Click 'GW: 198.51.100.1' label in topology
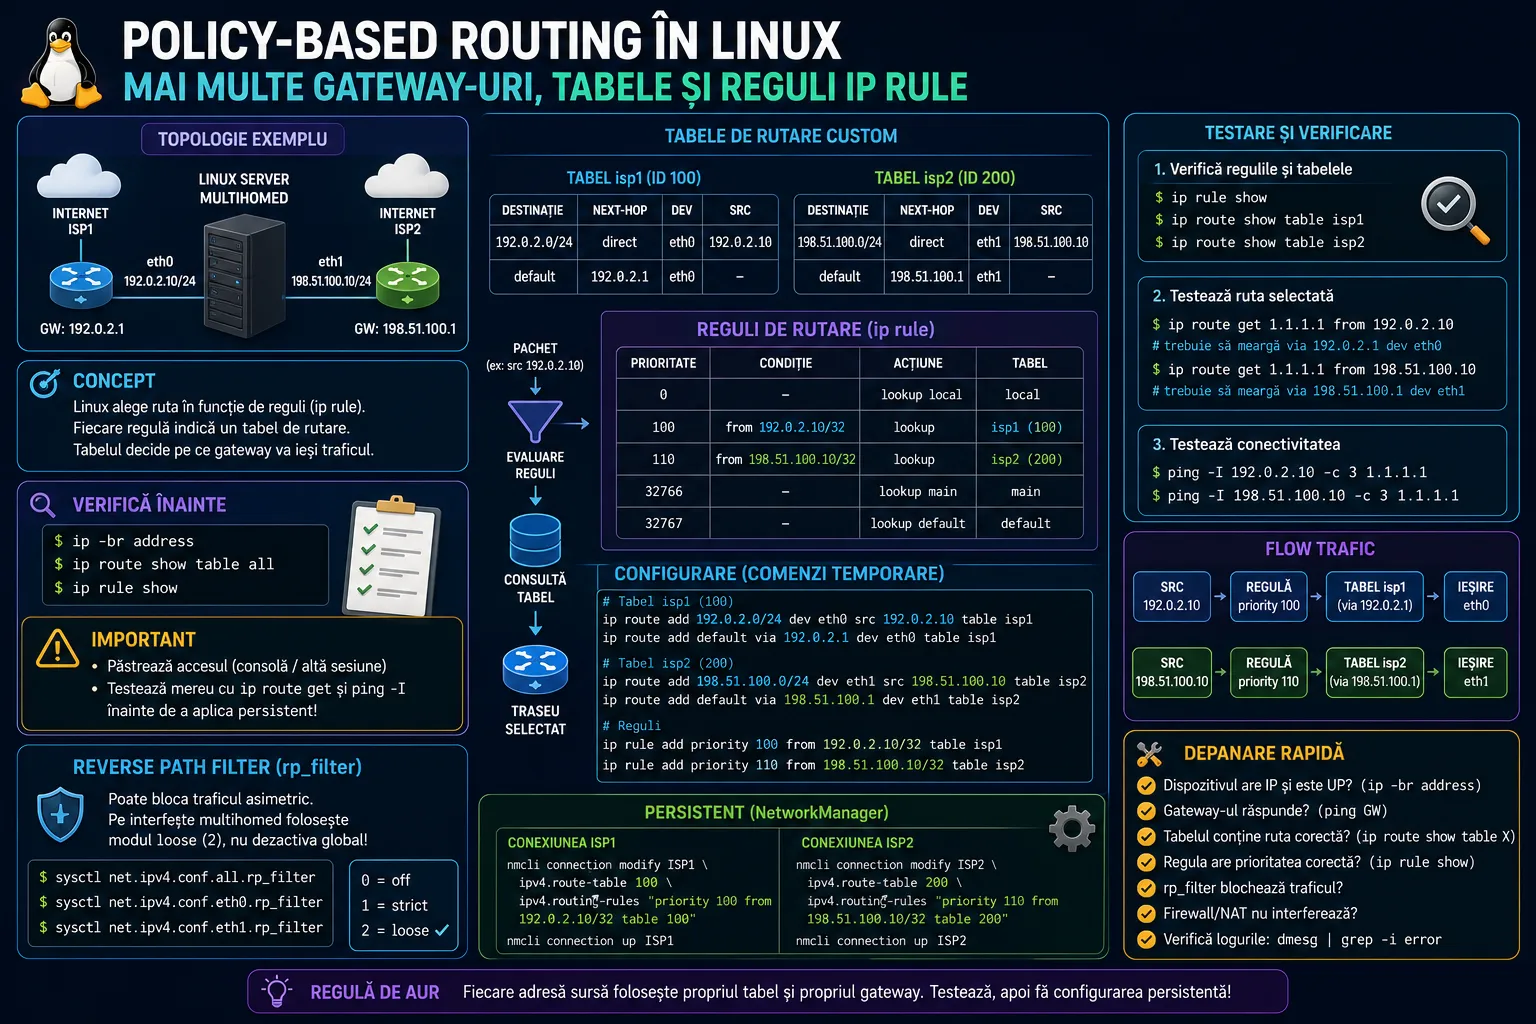This screenshot has height=1024, width=1536. pos(405,328)
